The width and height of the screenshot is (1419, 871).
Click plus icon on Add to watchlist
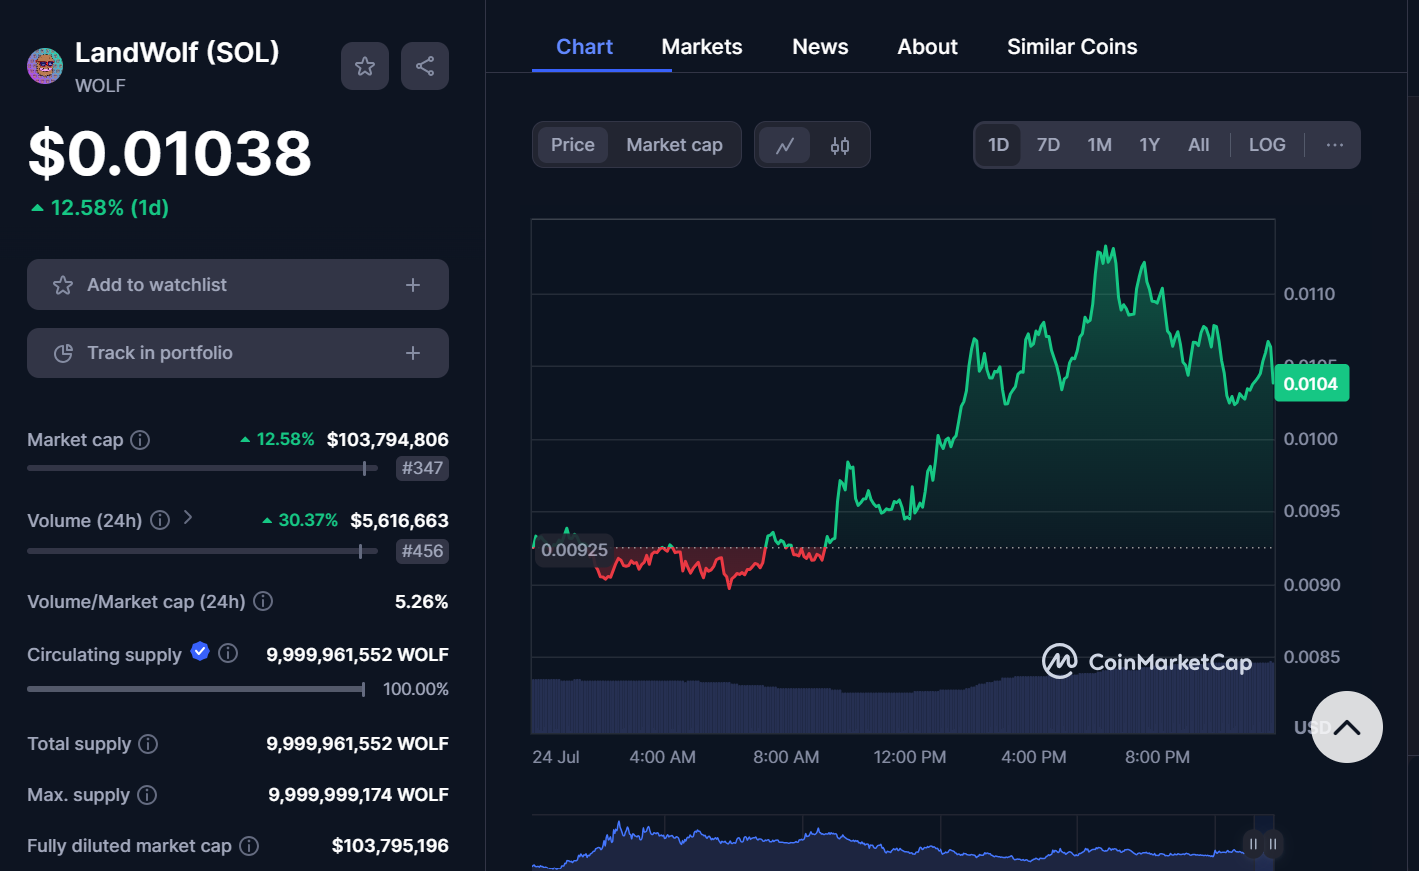tap(413, 285)
